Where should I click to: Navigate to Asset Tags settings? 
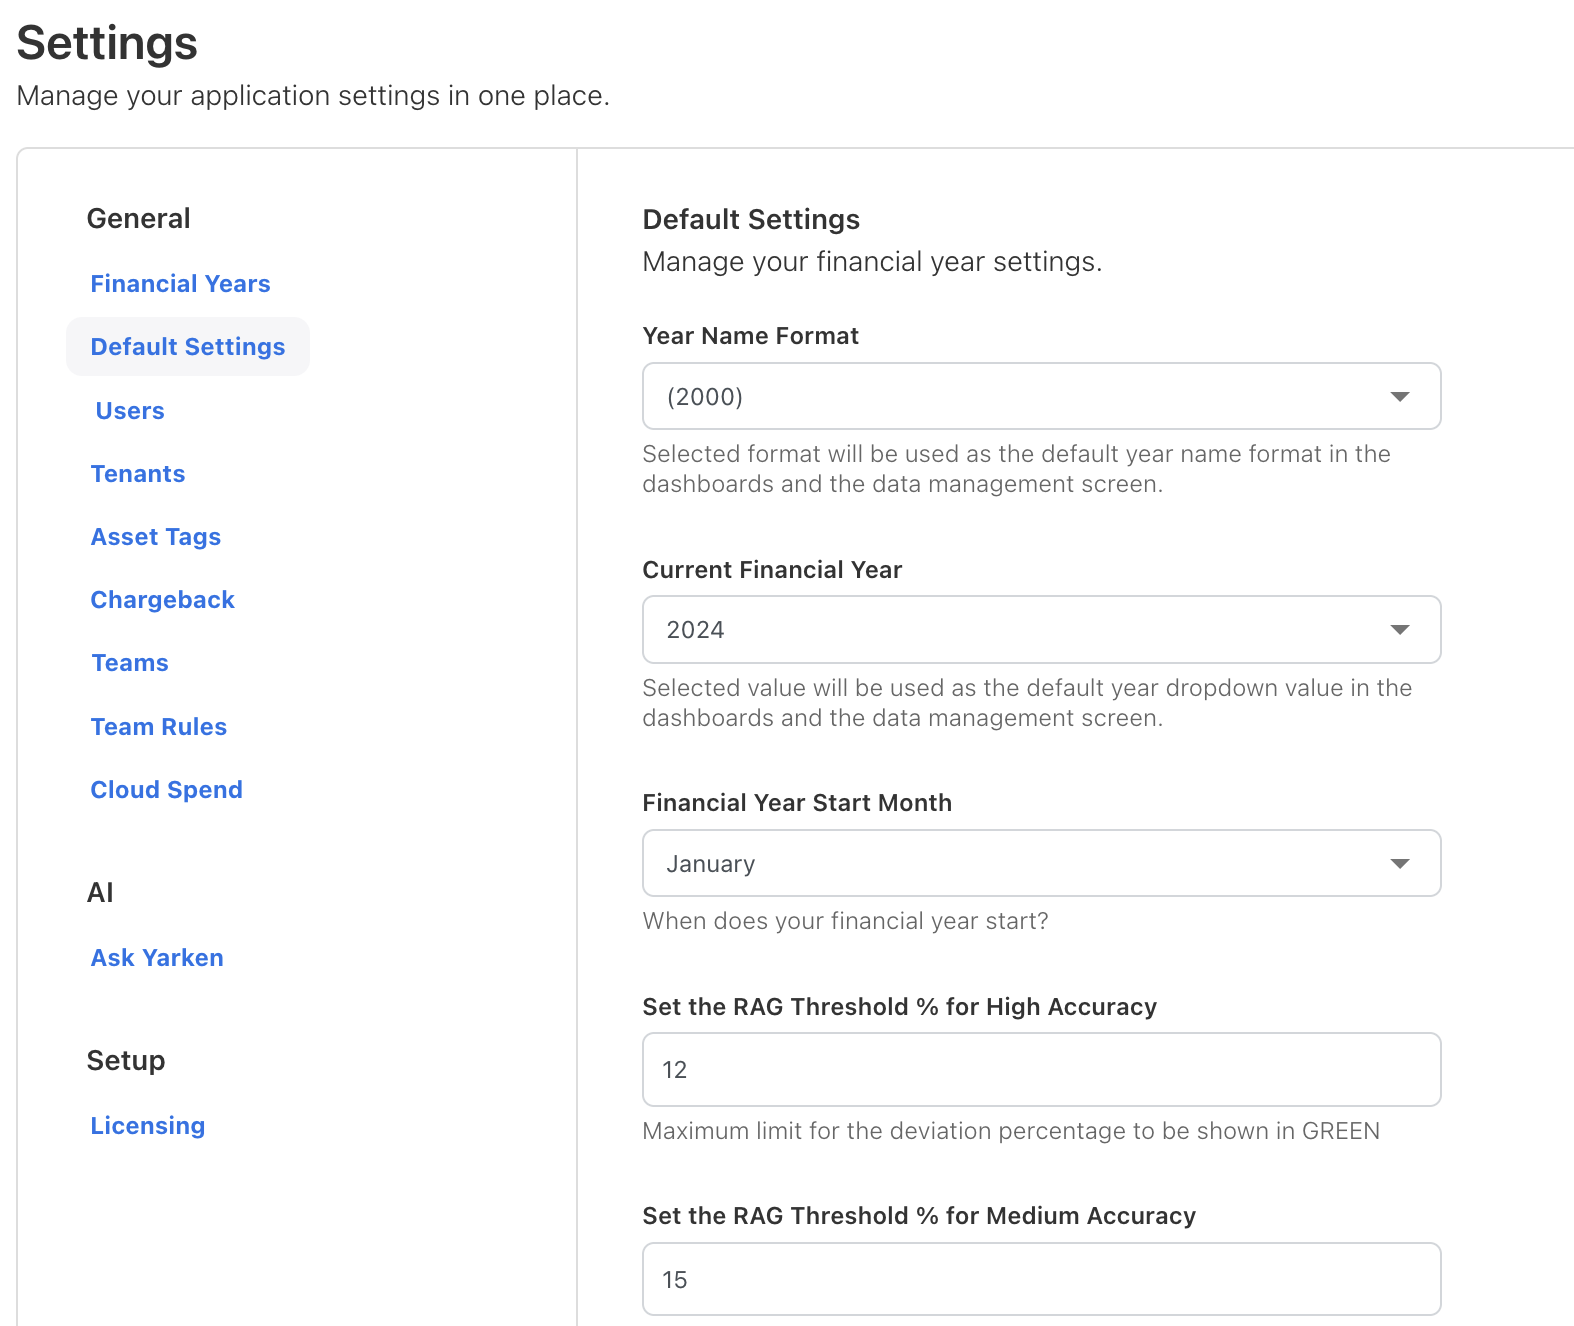(156, 537)
